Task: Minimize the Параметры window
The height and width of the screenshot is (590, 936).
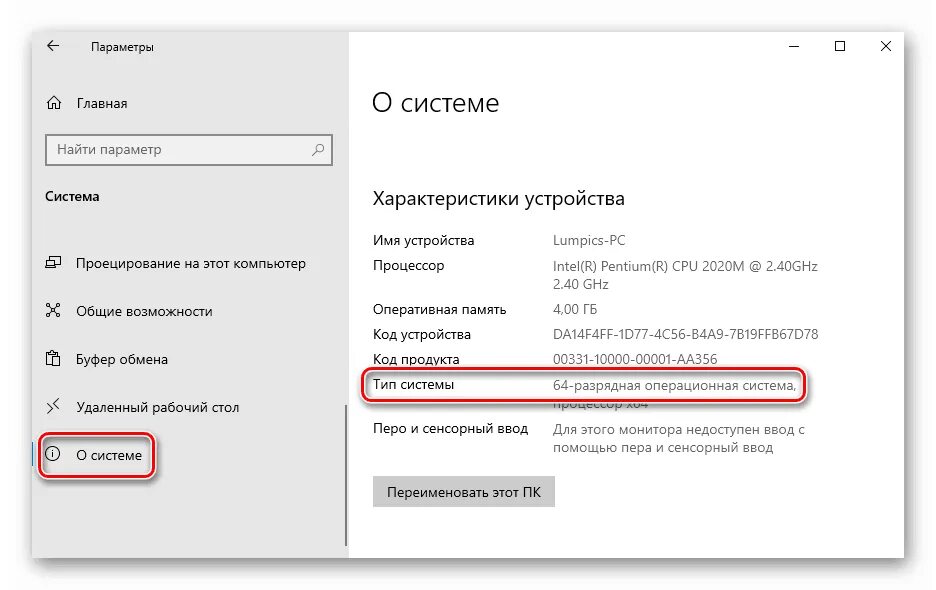Action: coord(793,46)
